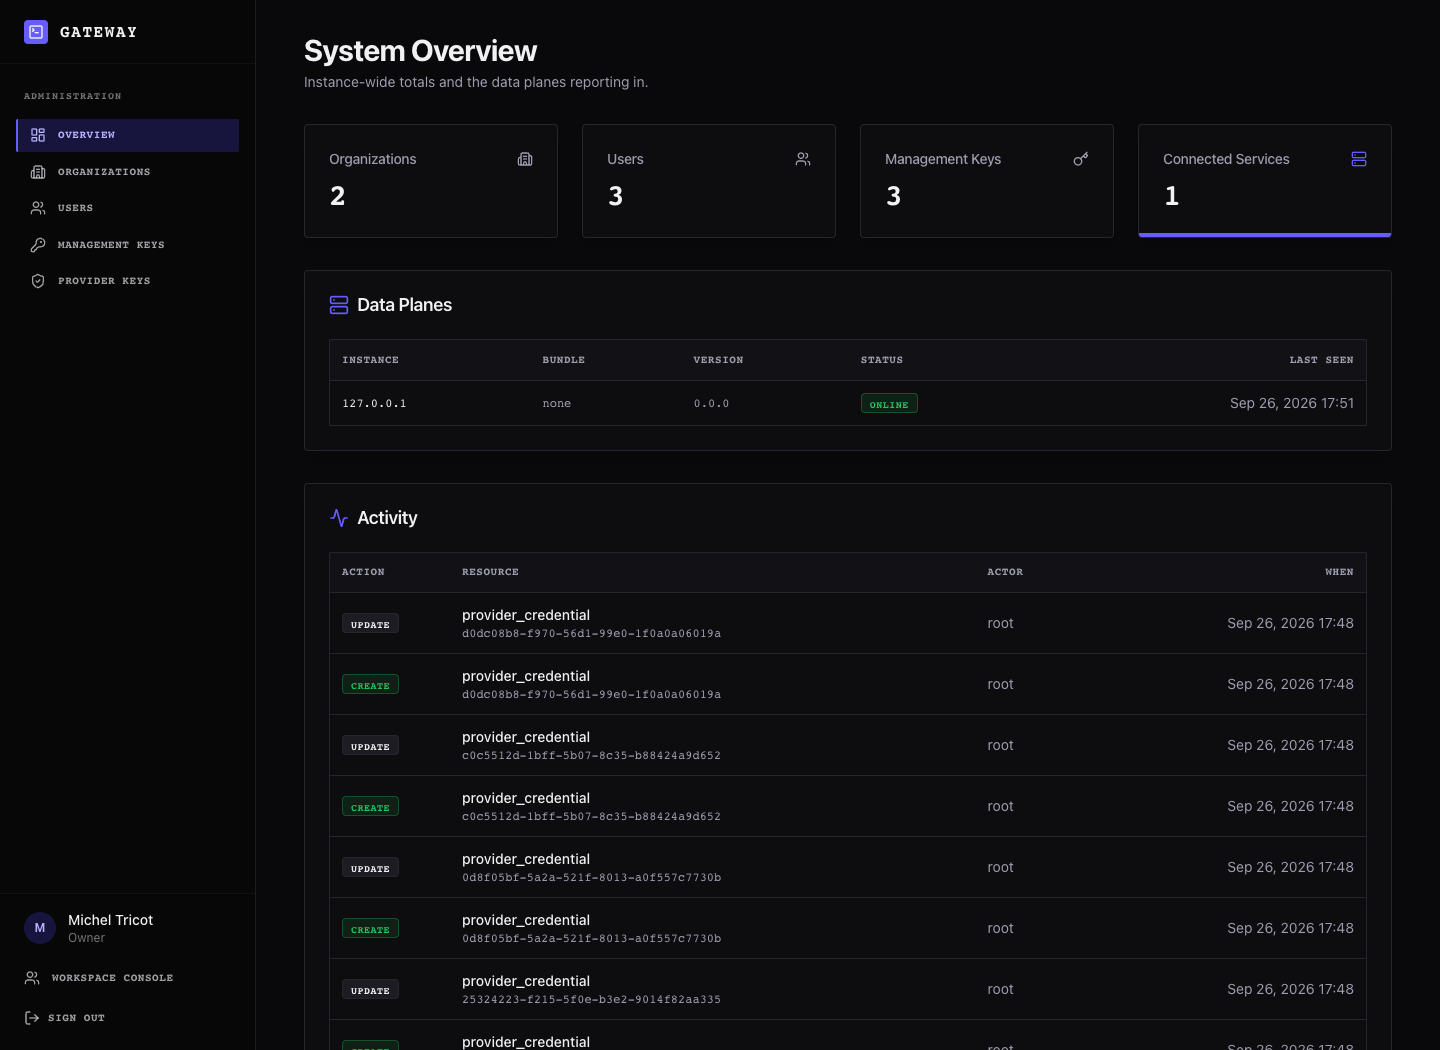
Task: Click the server icon on Connected Services card
Action: point(1359,159)
